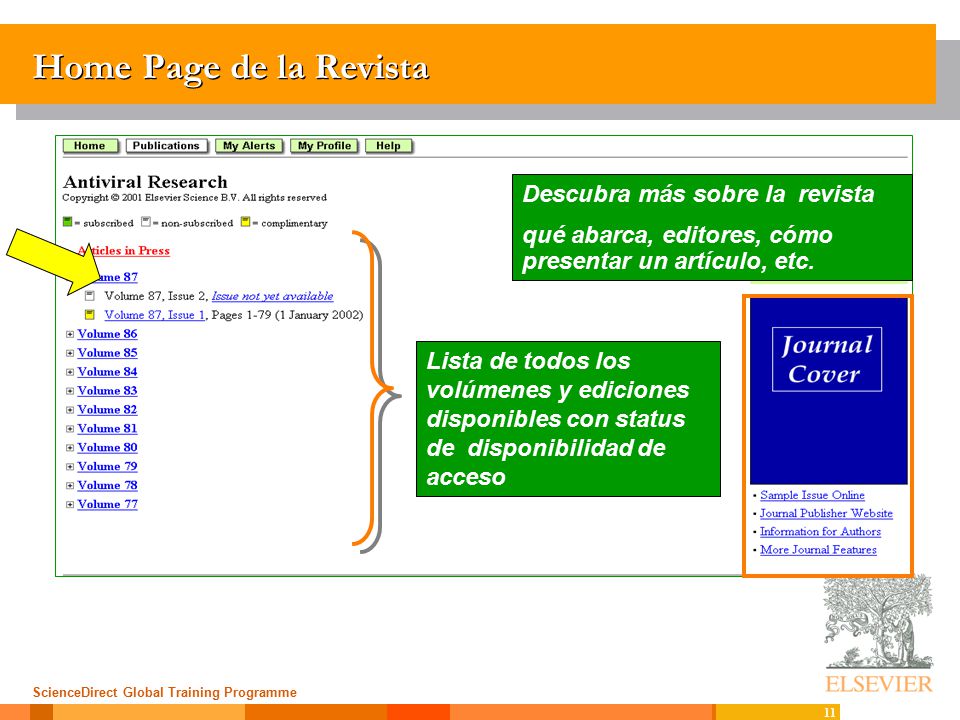Click the green subscribed legend icon

pyautogui.click(x=67, y=222)
